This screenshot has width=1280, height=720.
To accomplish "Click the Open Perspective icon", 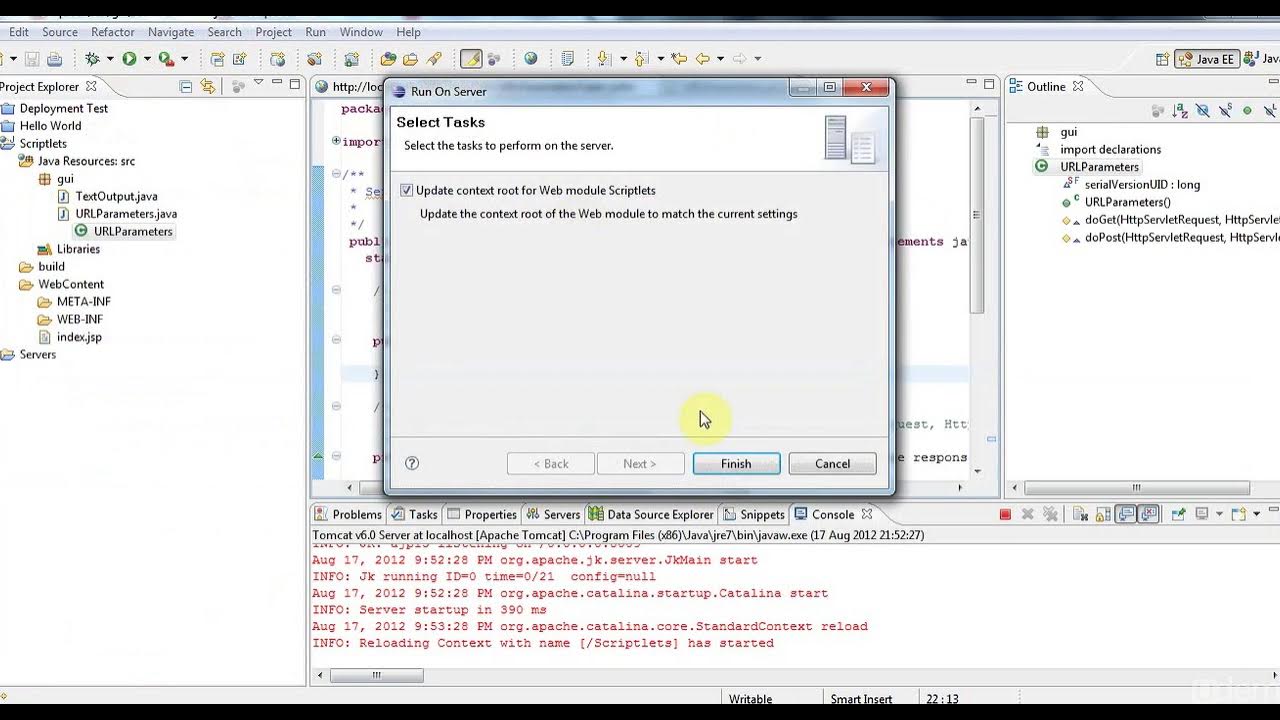I will pyautogui.click(x=1163, y=59).
